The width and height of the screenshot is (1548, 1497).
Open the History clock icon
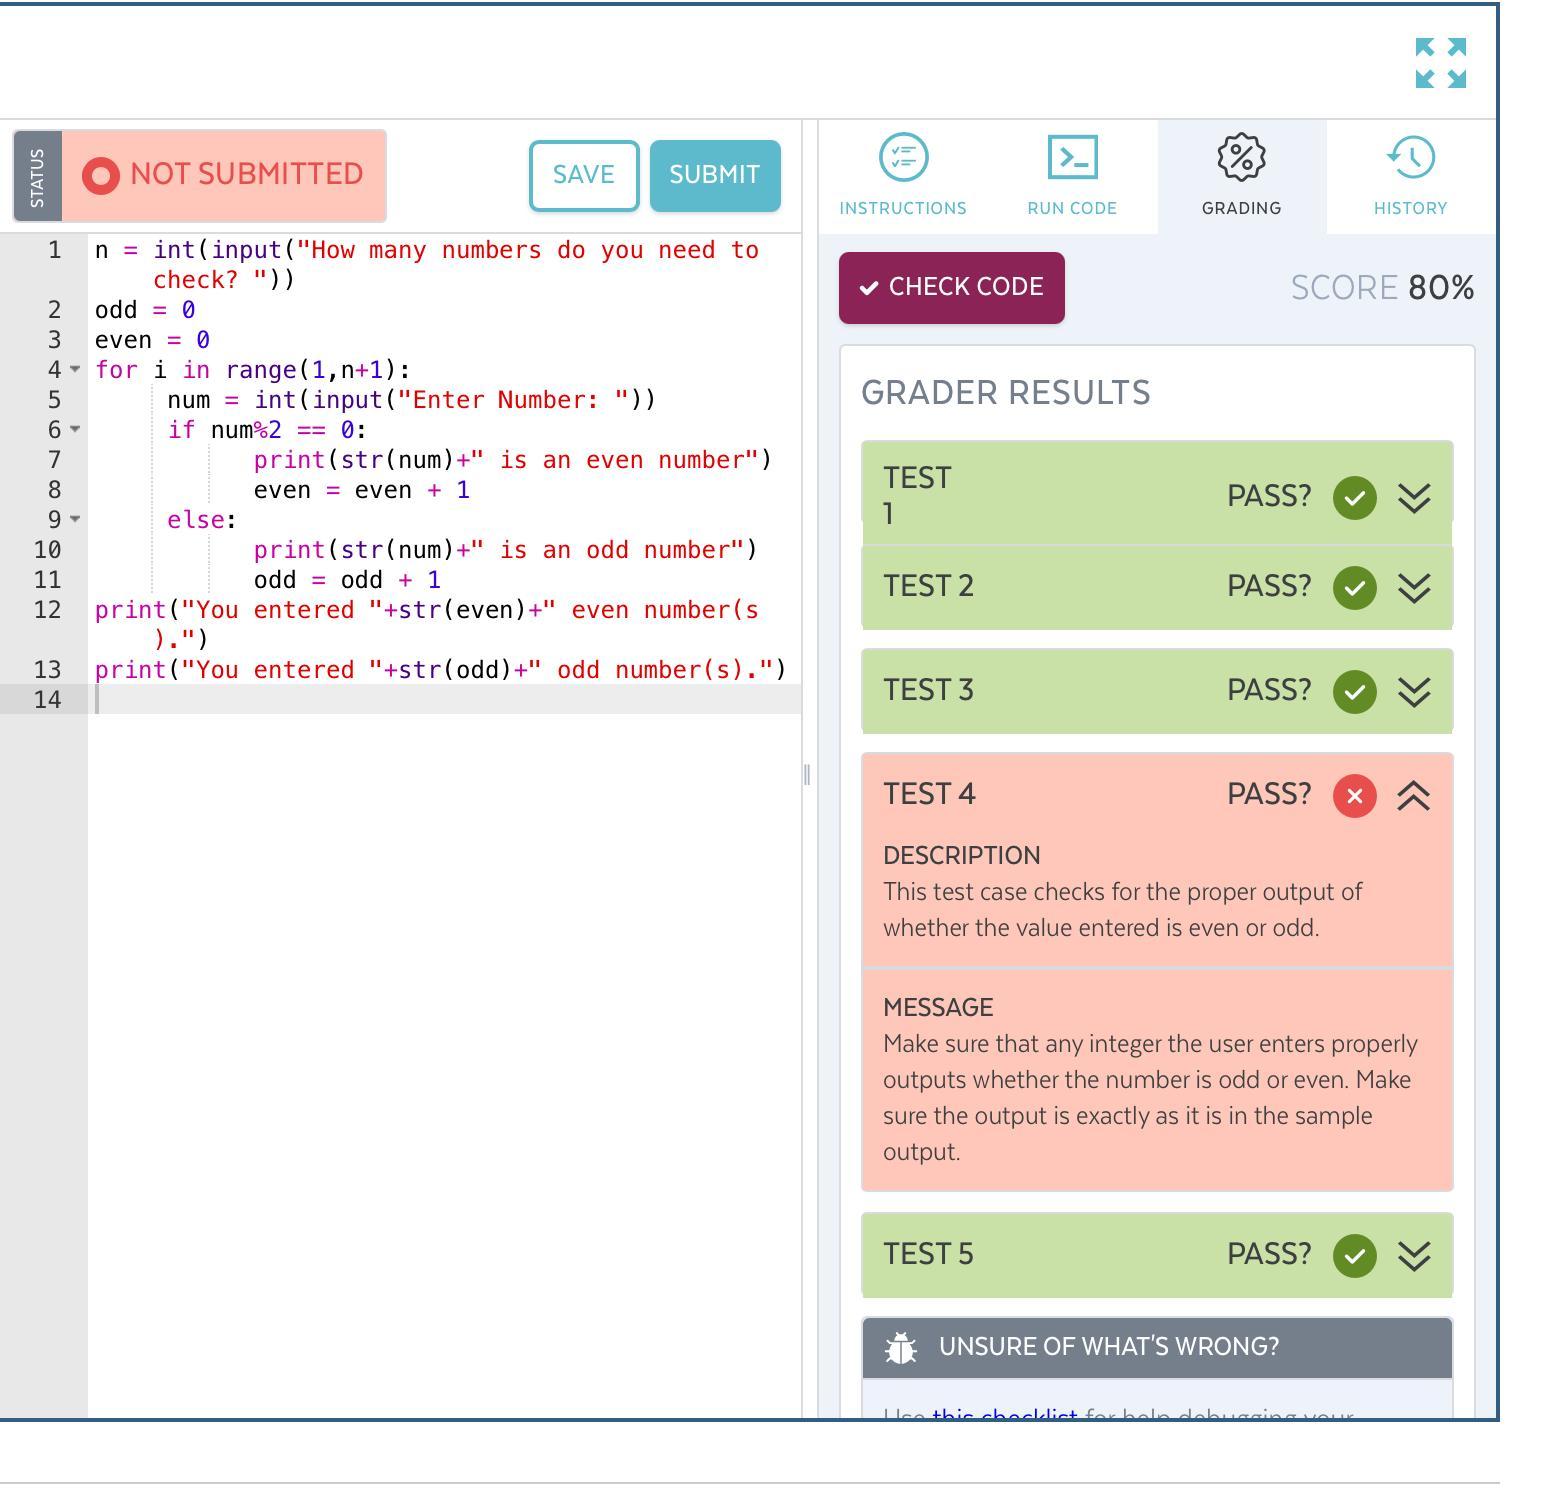(x=1410, y=158)
